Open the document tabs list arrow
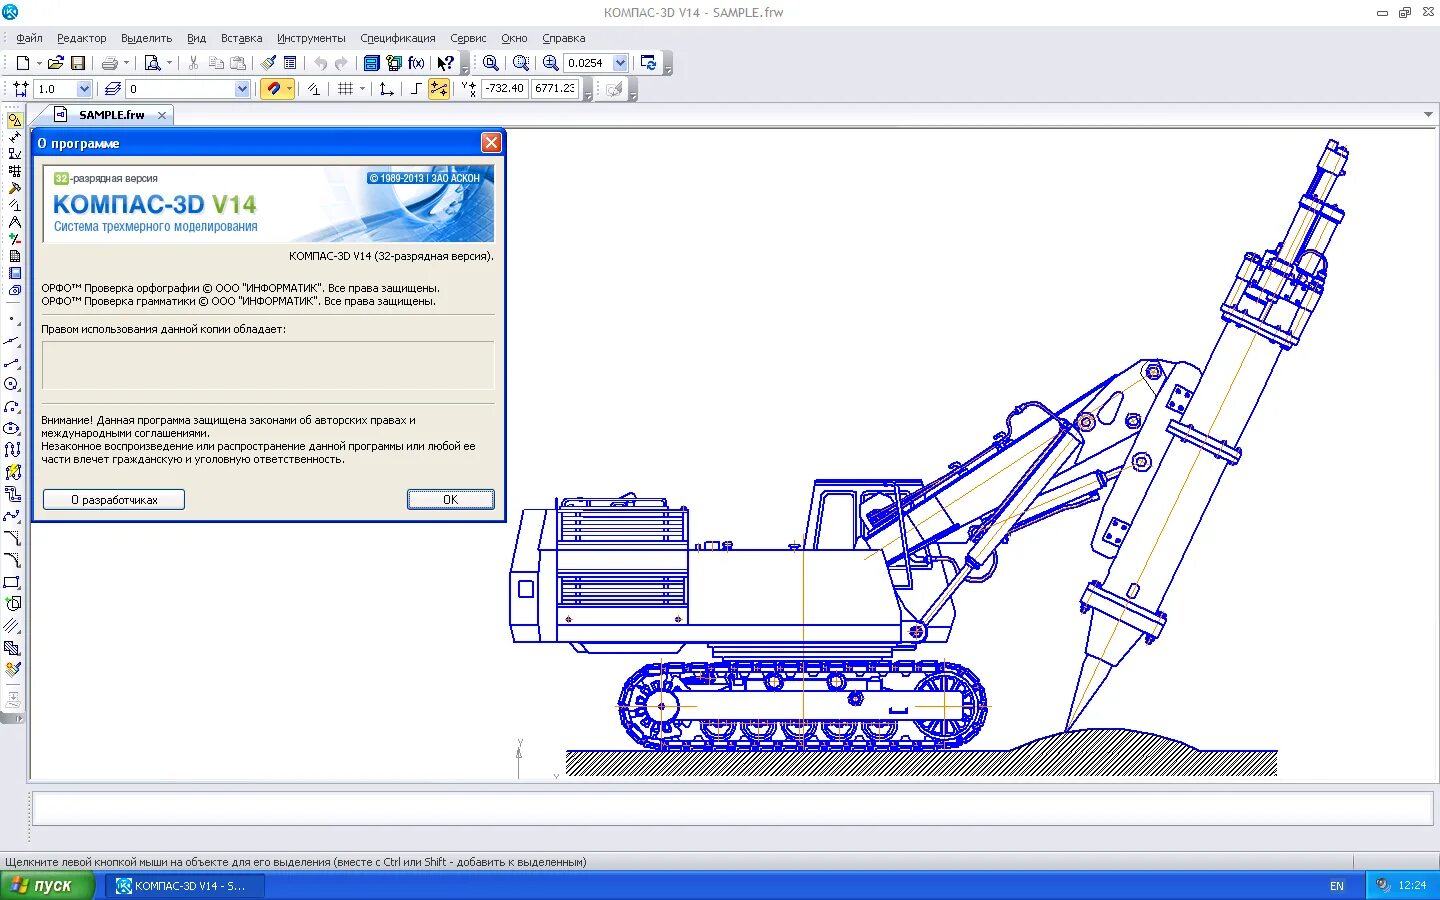 point(1428,114)
